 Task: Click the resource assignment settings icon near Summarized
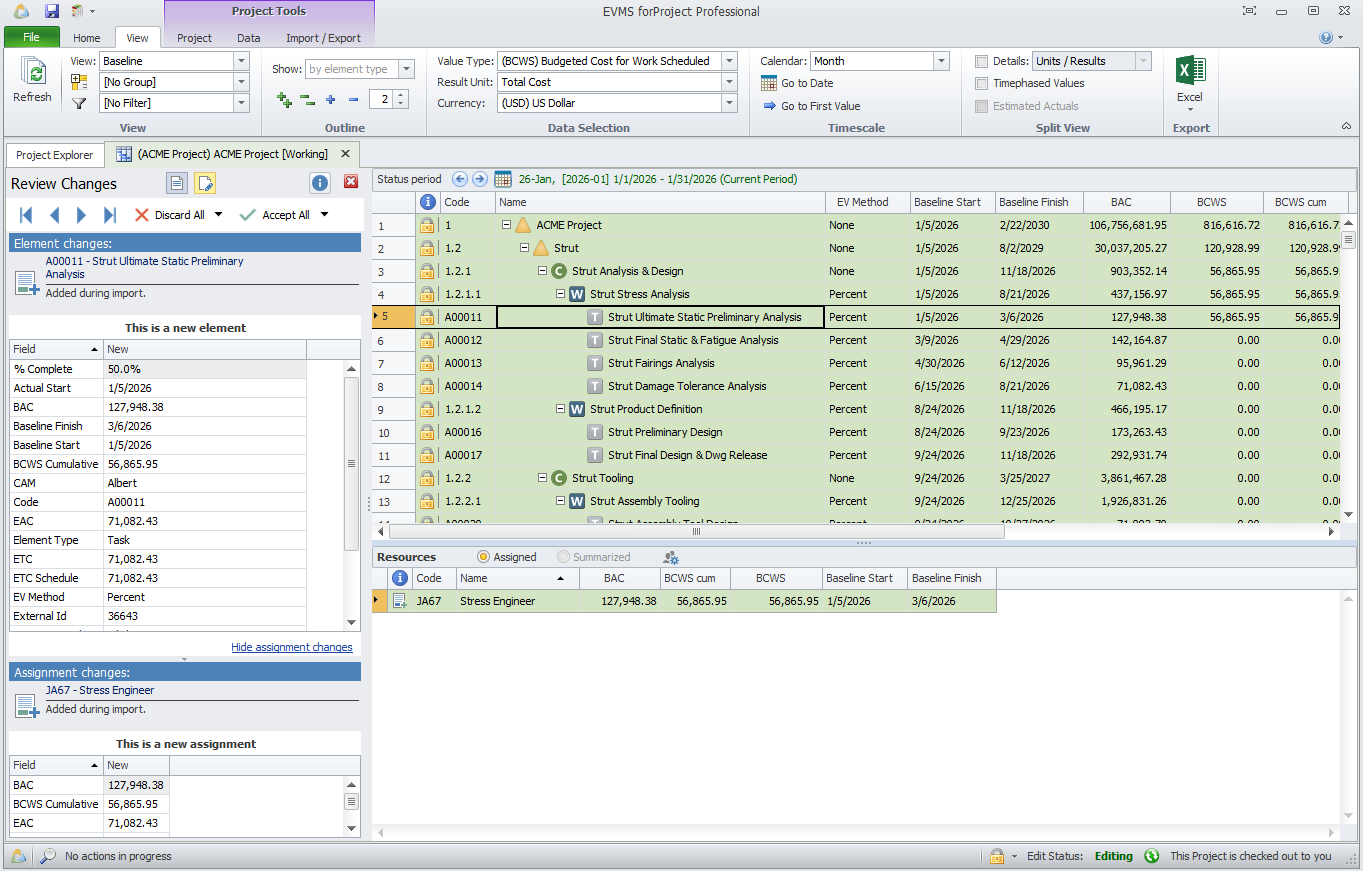670,557
